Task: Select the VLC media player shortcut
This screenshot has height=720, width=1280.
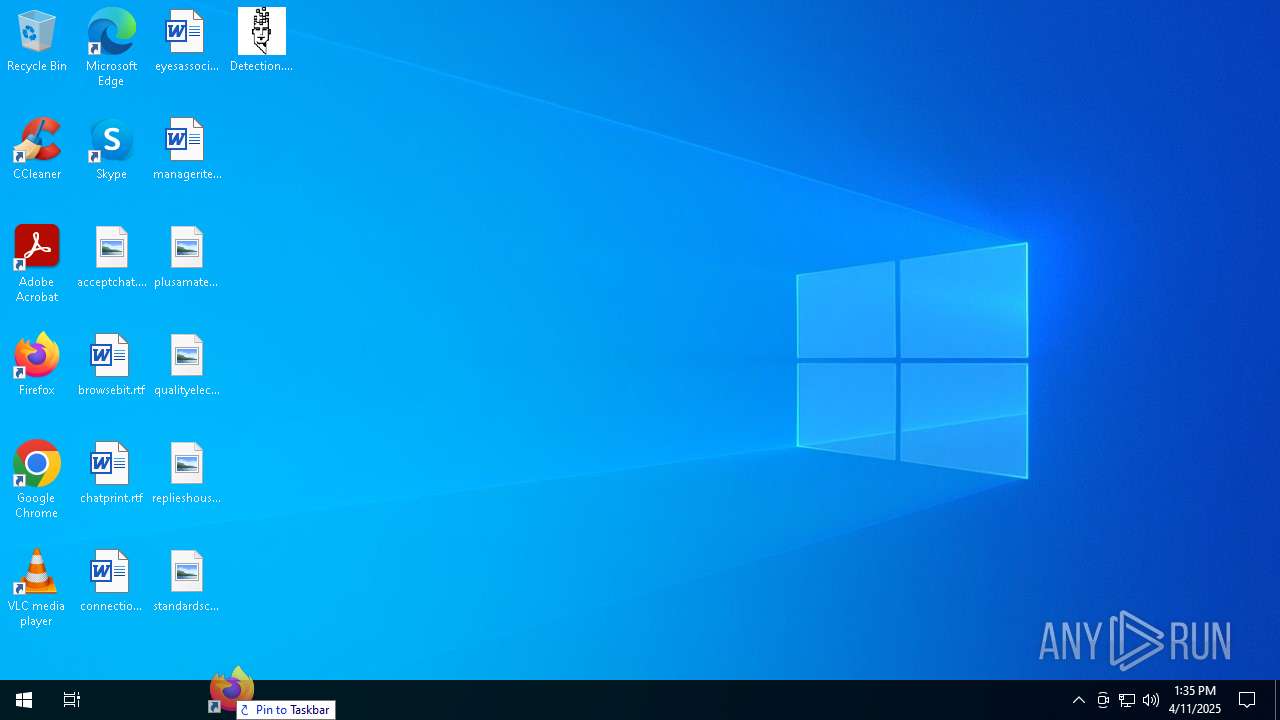Action: click(x=37, y=588)
